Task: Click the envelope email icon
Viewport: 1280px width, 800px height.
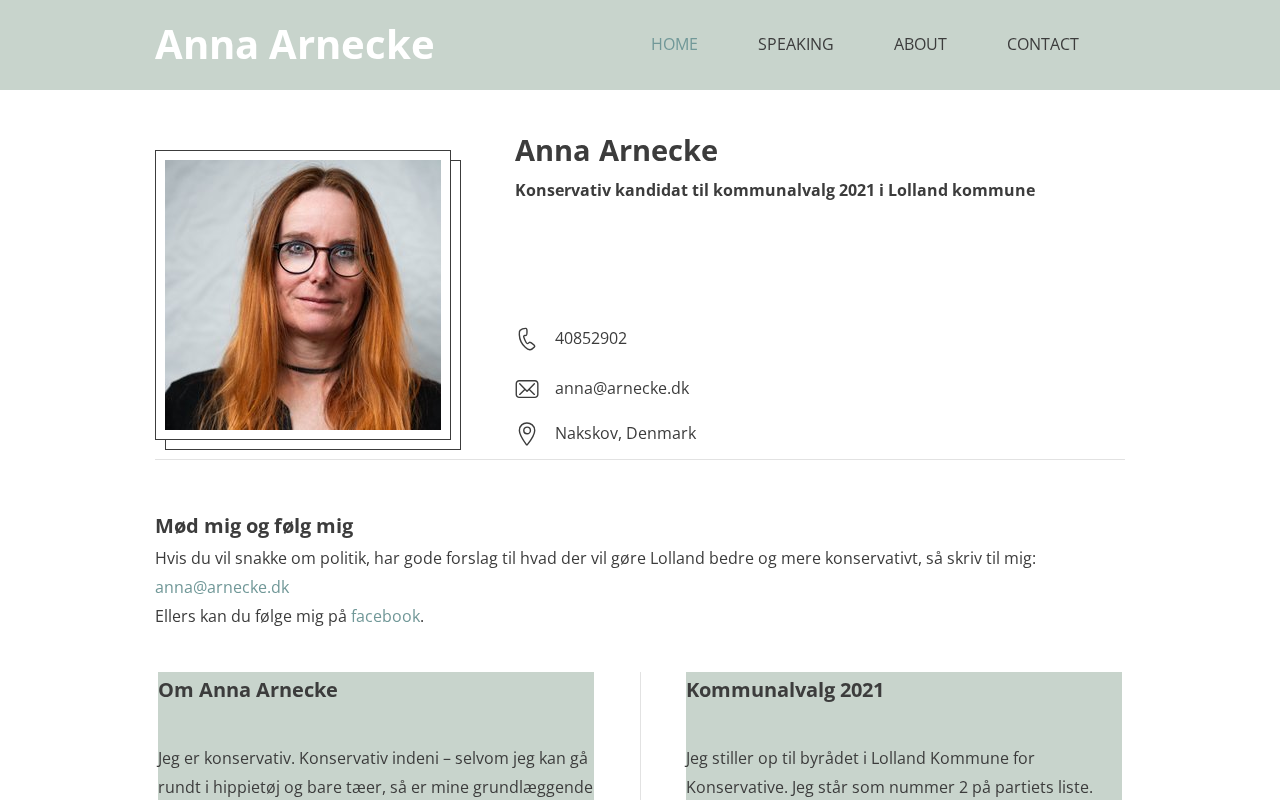Action: point(527,389)
